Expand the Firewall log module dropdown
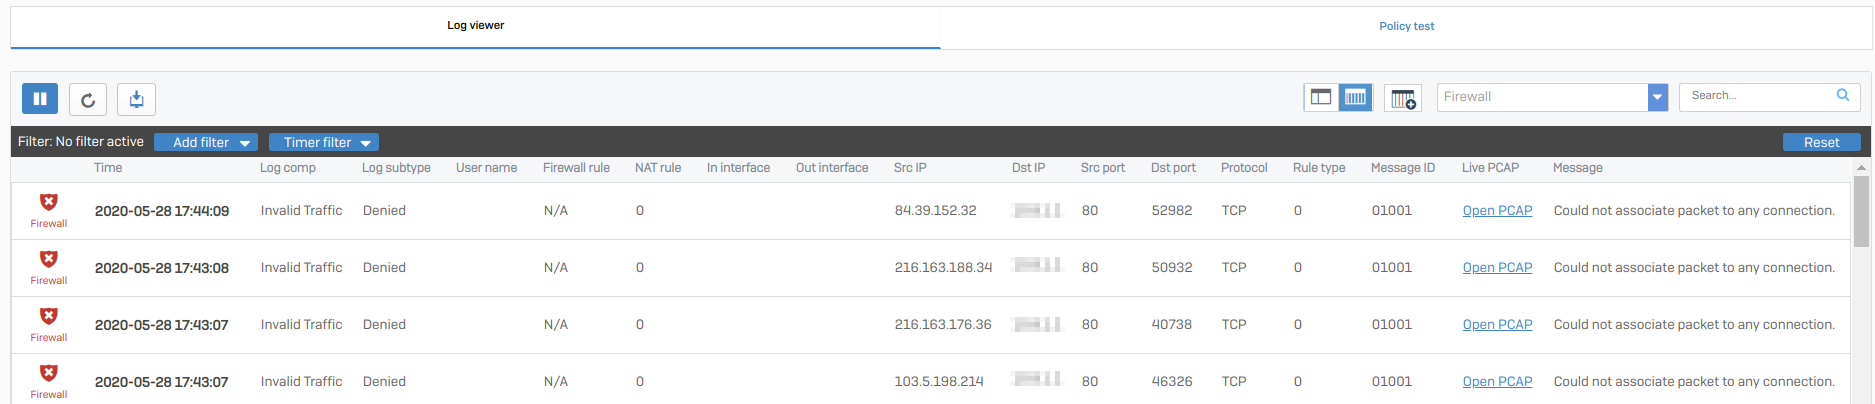 point(1657,97)
